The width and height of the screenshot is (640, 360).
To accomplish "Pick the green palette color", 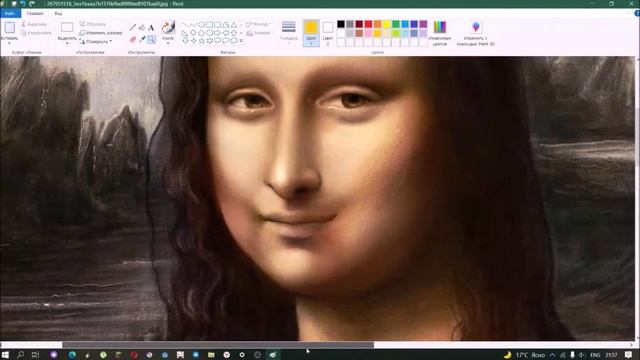I will point(396,24).
